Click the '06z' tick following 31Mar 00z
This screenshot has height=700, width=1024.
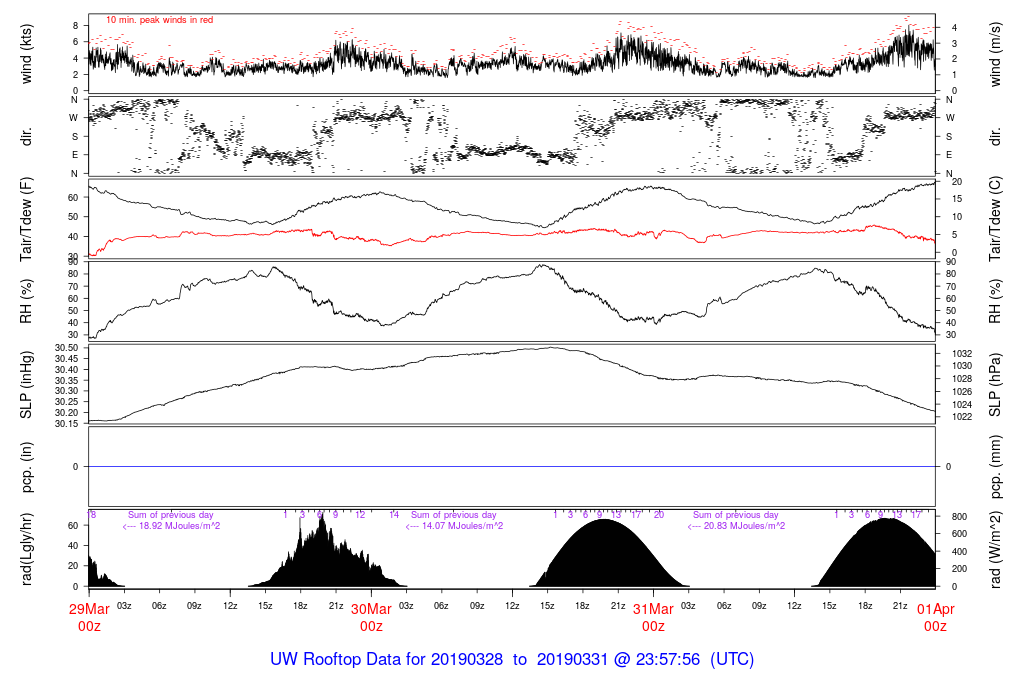click(724, 606)
